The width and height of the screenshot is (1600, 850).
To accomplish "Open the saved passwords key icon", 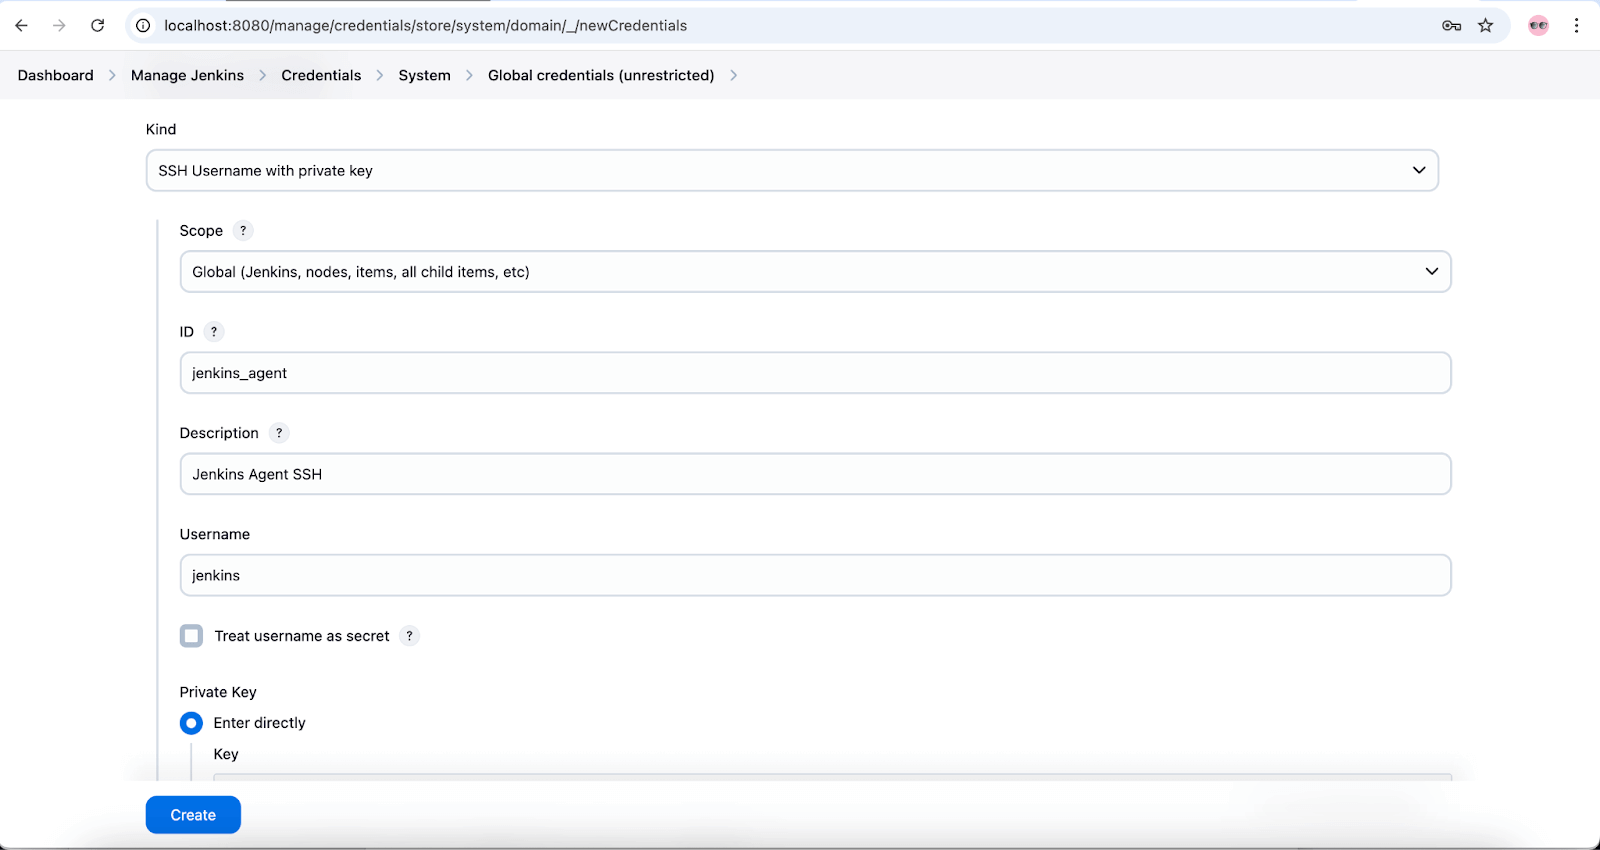I will [1451, 25].
